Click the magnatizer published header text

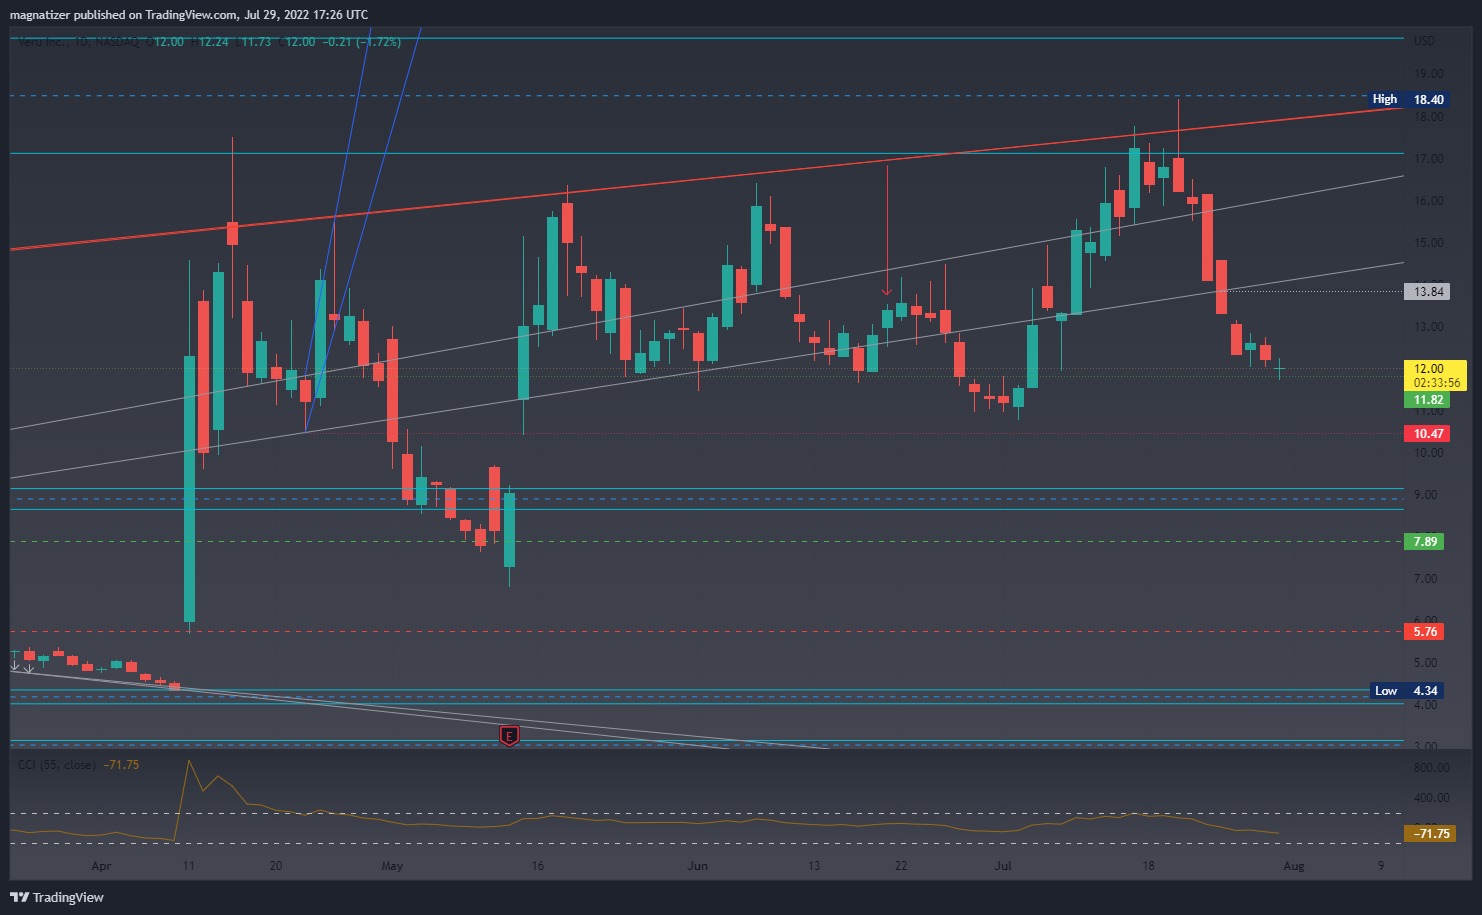(189, 15)
